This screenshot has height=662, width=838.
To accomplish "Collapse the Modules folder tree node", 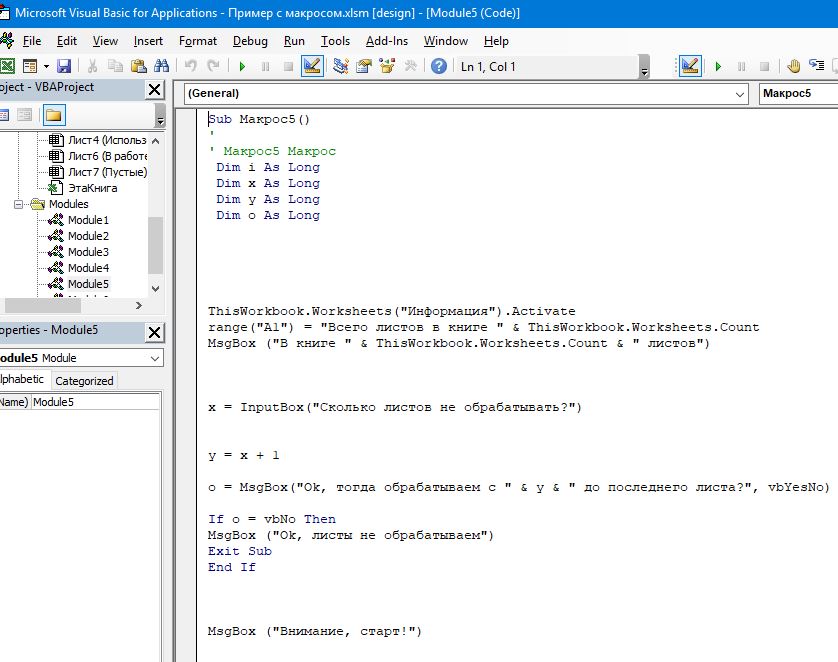I will click(x=19, y=204).
